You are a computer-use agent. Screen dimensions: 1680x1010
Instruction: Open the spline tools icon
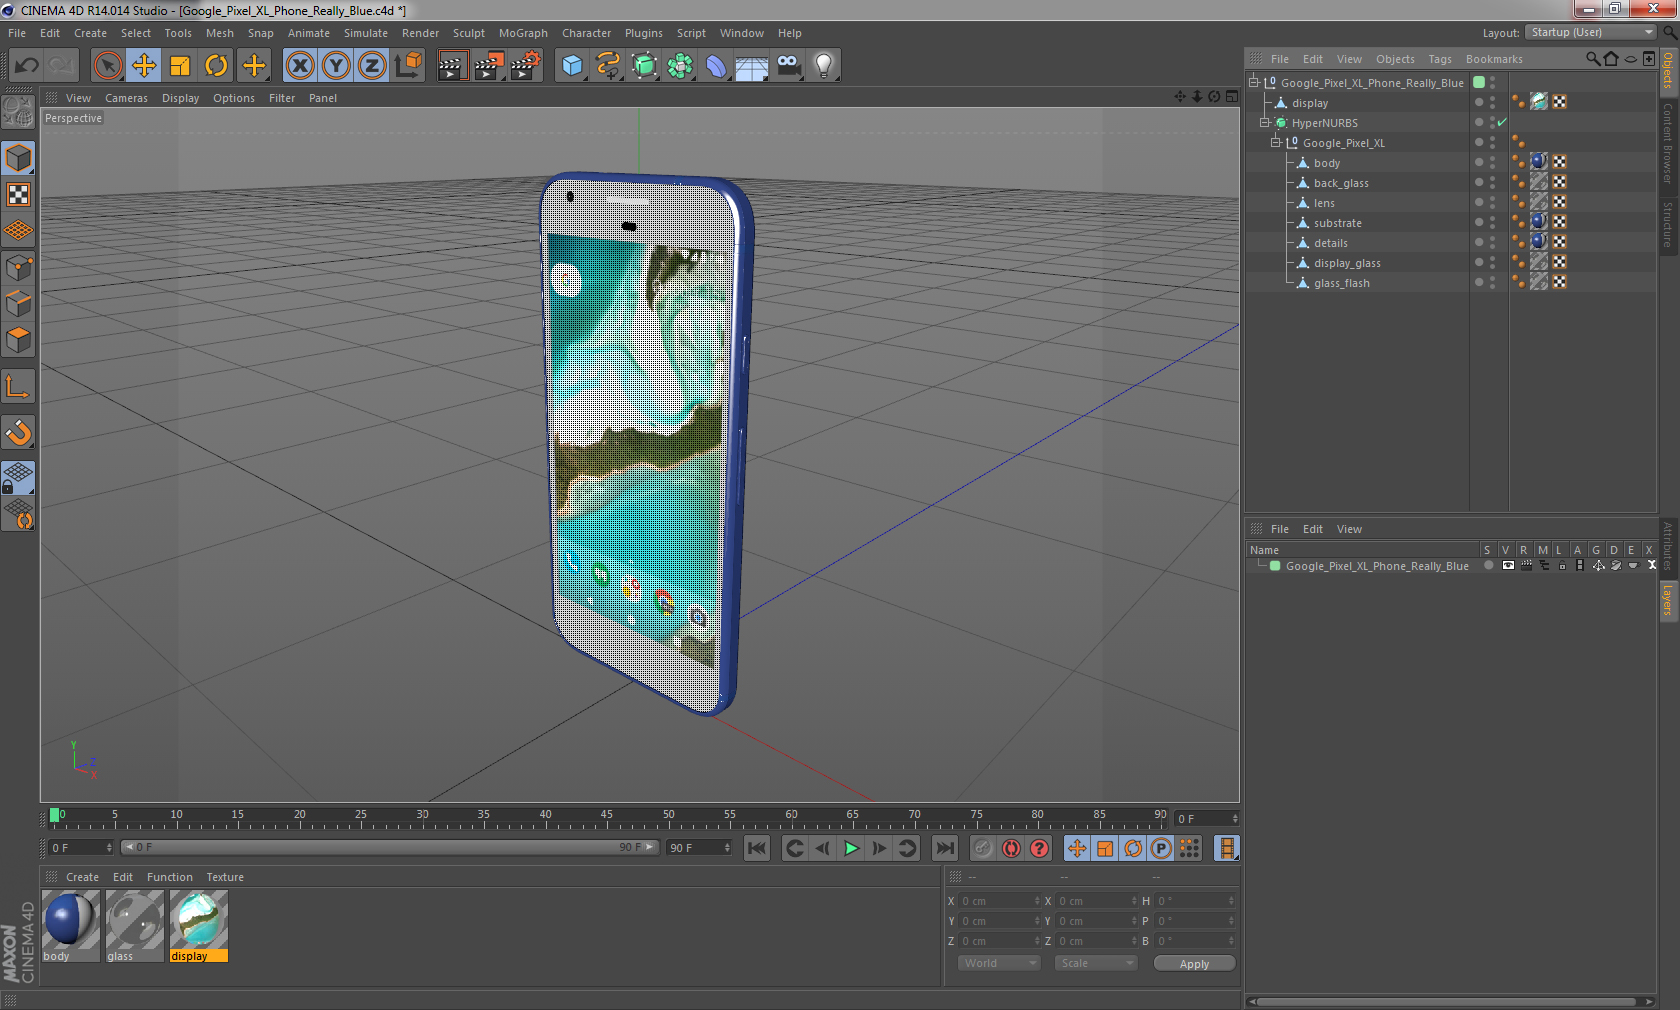(x=608, y=66)
